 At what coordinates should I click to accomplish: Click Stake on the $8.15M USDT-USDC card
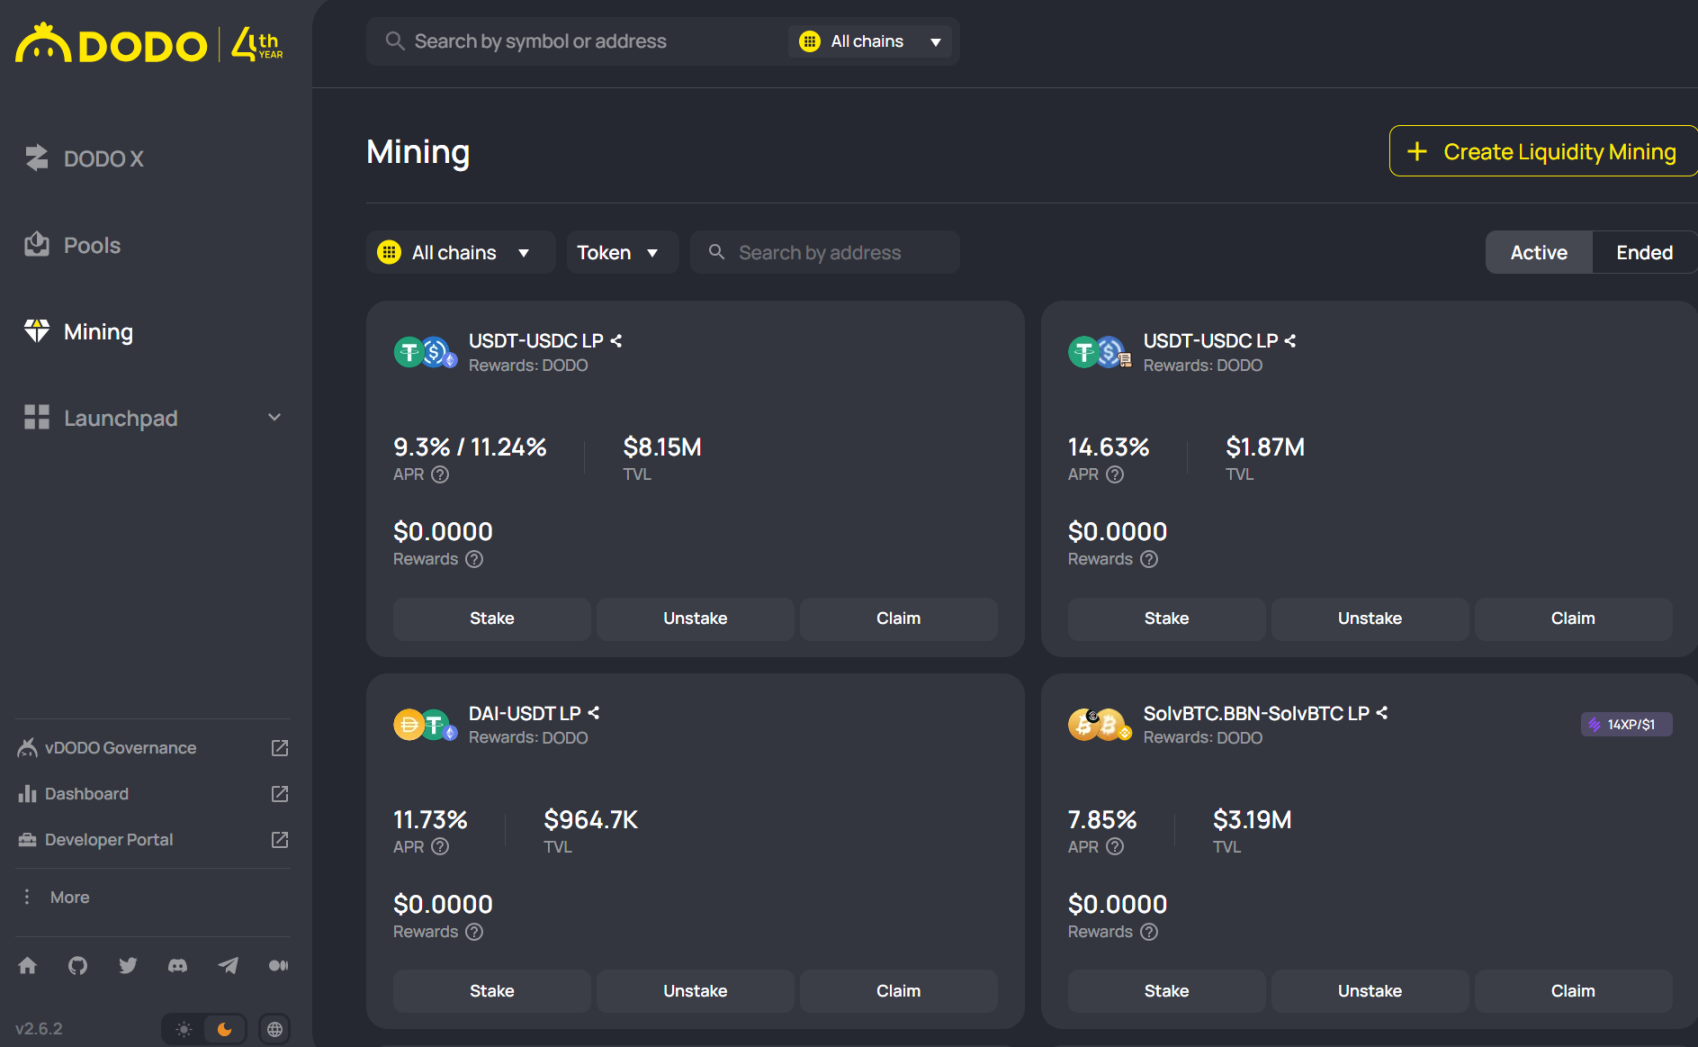coord(492,619)
